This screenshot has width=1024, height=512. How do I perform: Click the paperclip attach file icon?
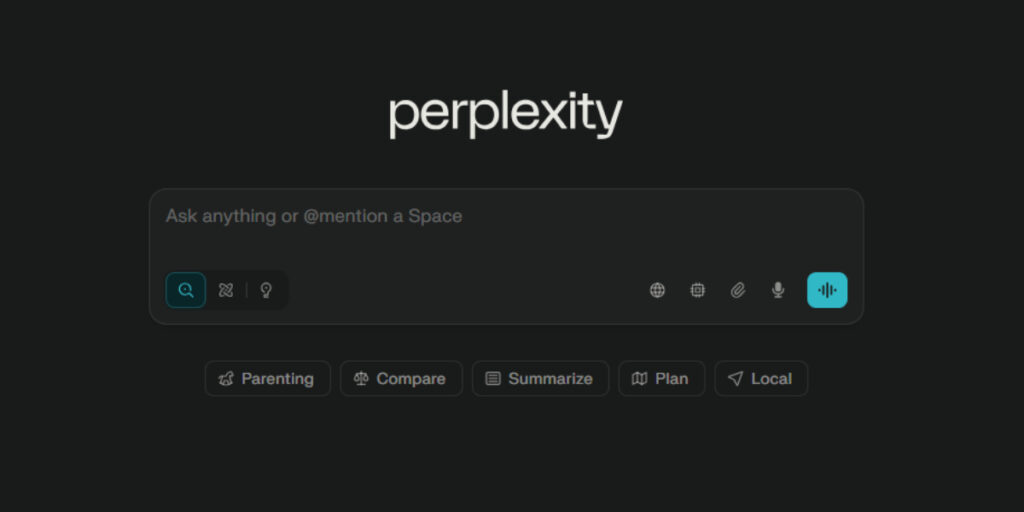(737, 290)
